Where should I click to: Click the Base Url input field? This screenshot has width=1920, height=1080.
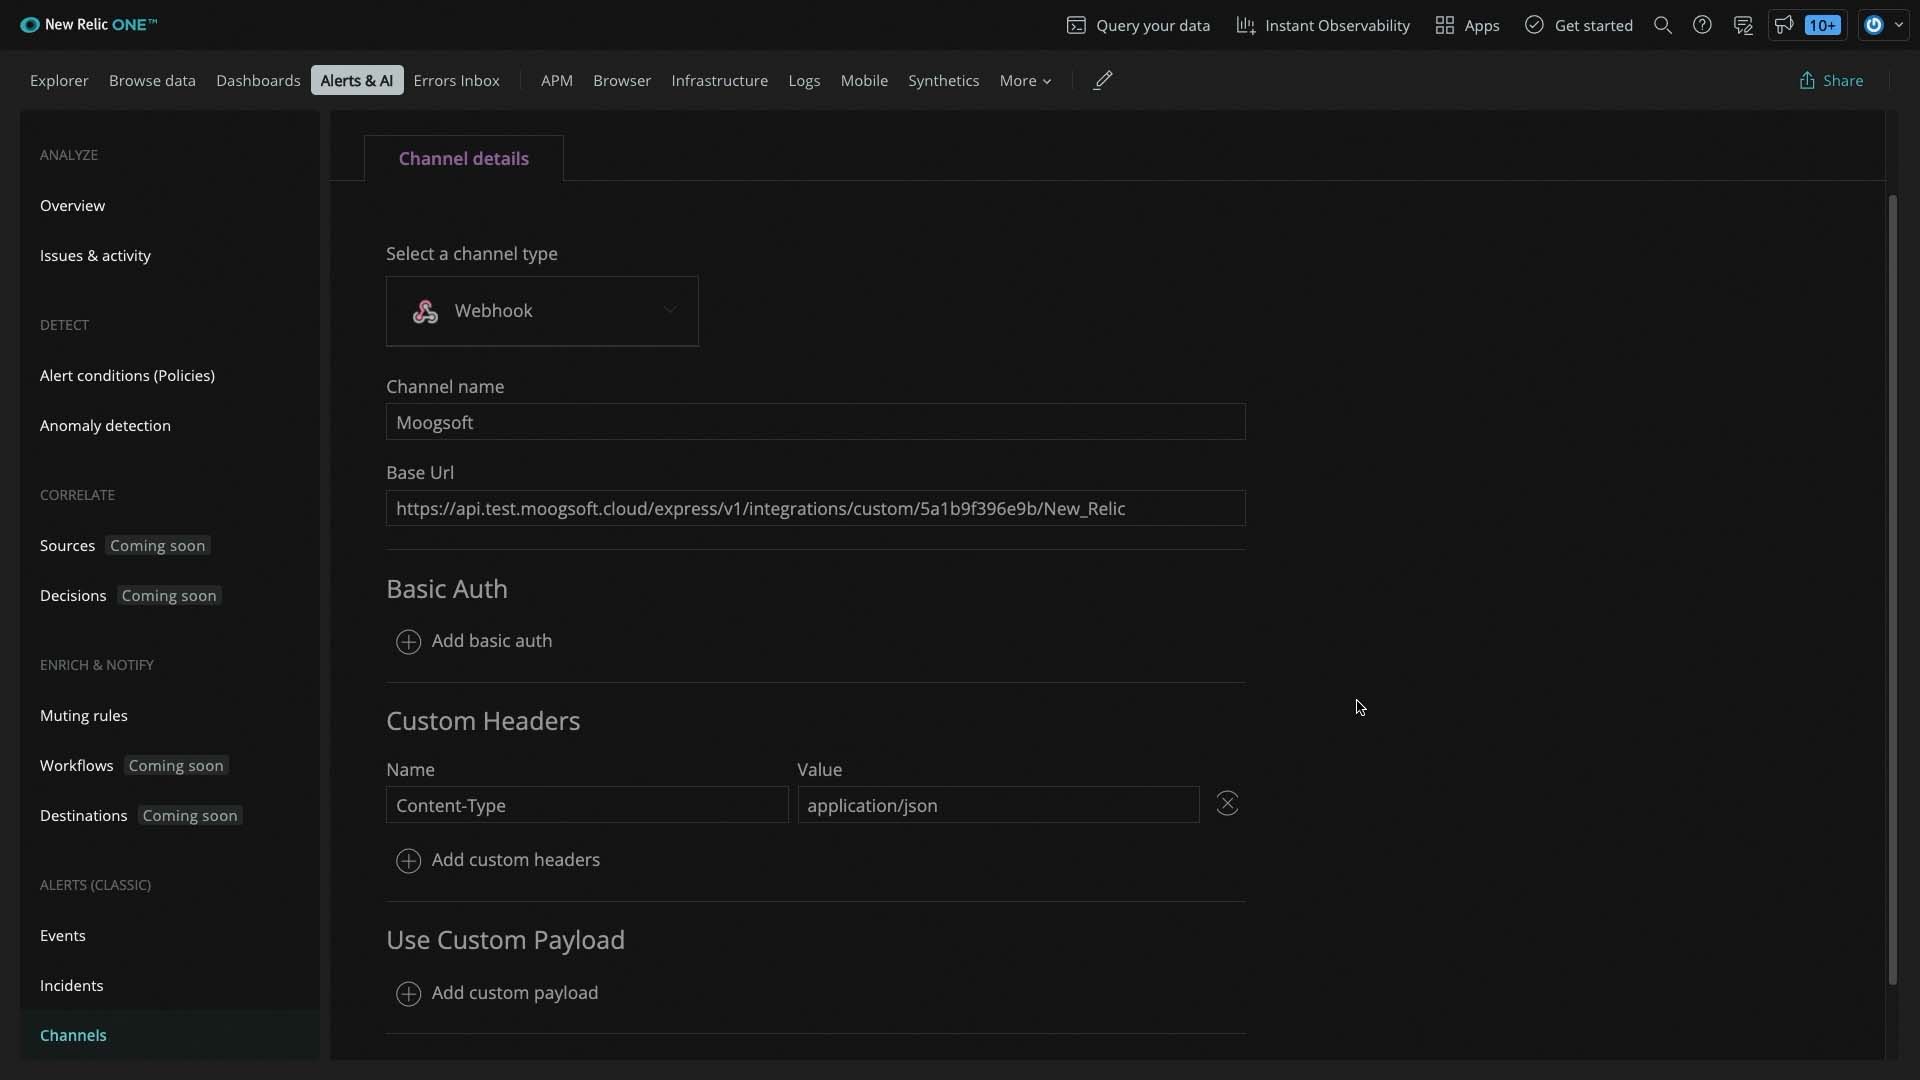tap(816, 508)
